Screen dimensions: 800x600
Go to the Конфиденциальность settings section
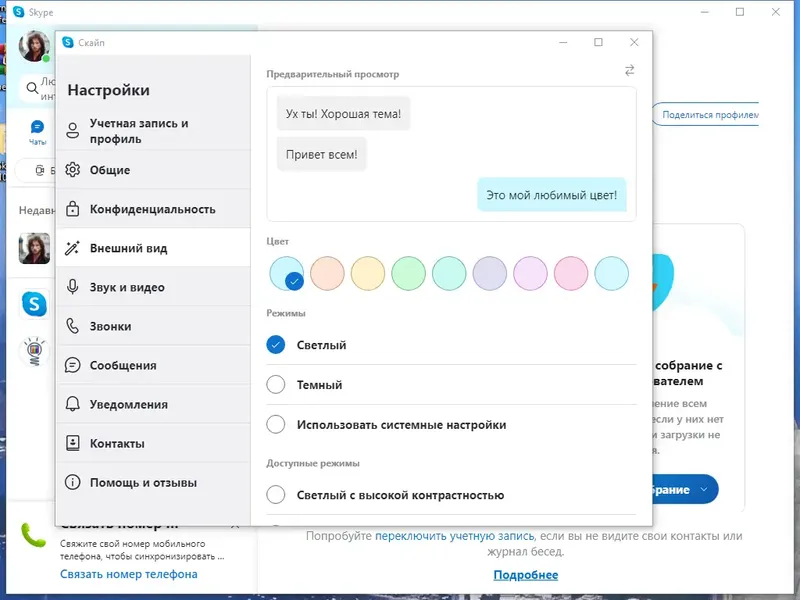click(x=153, y=209)
